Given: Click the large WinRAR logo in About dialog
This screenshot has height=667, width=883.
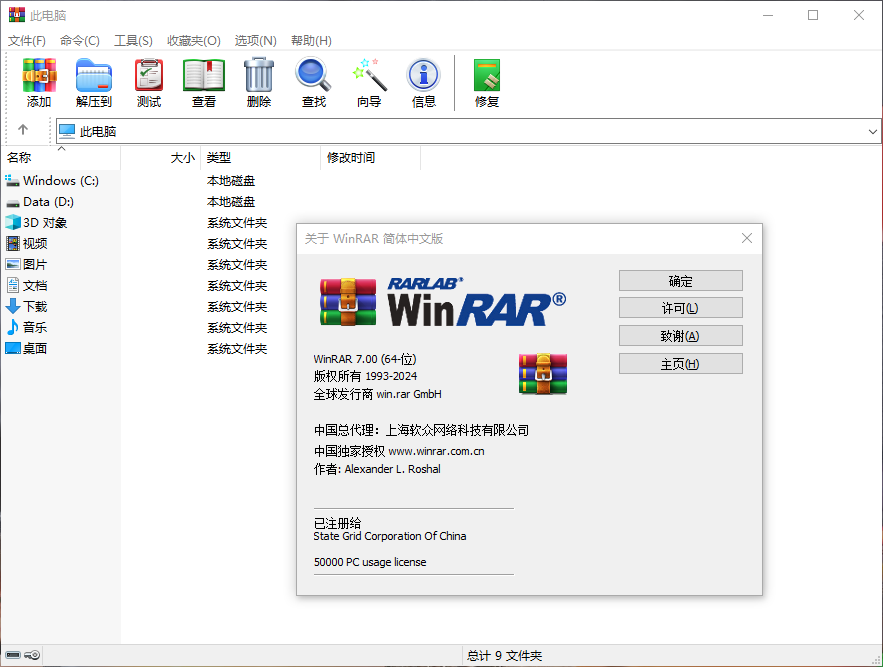Looking at the screenshot, I should tap(443, 301).
